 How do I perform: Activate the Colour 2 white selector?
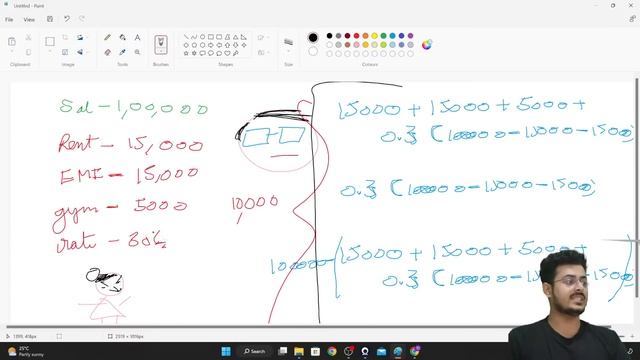coord(313,51)
